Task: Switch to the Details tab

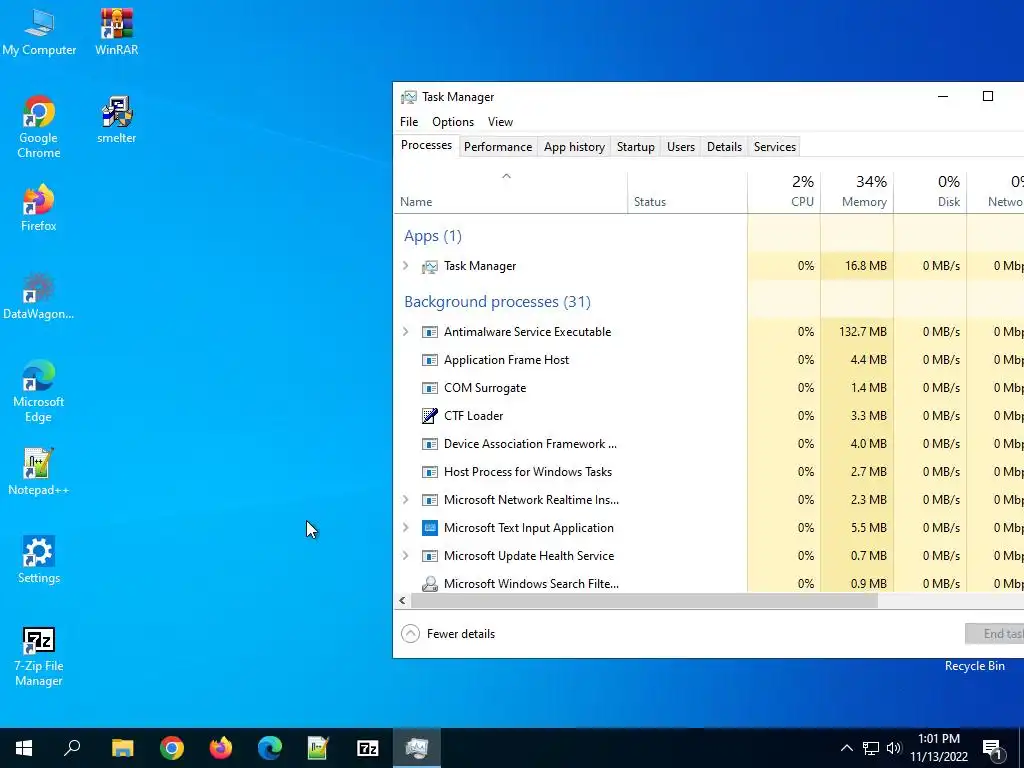Action: point(724,147)
